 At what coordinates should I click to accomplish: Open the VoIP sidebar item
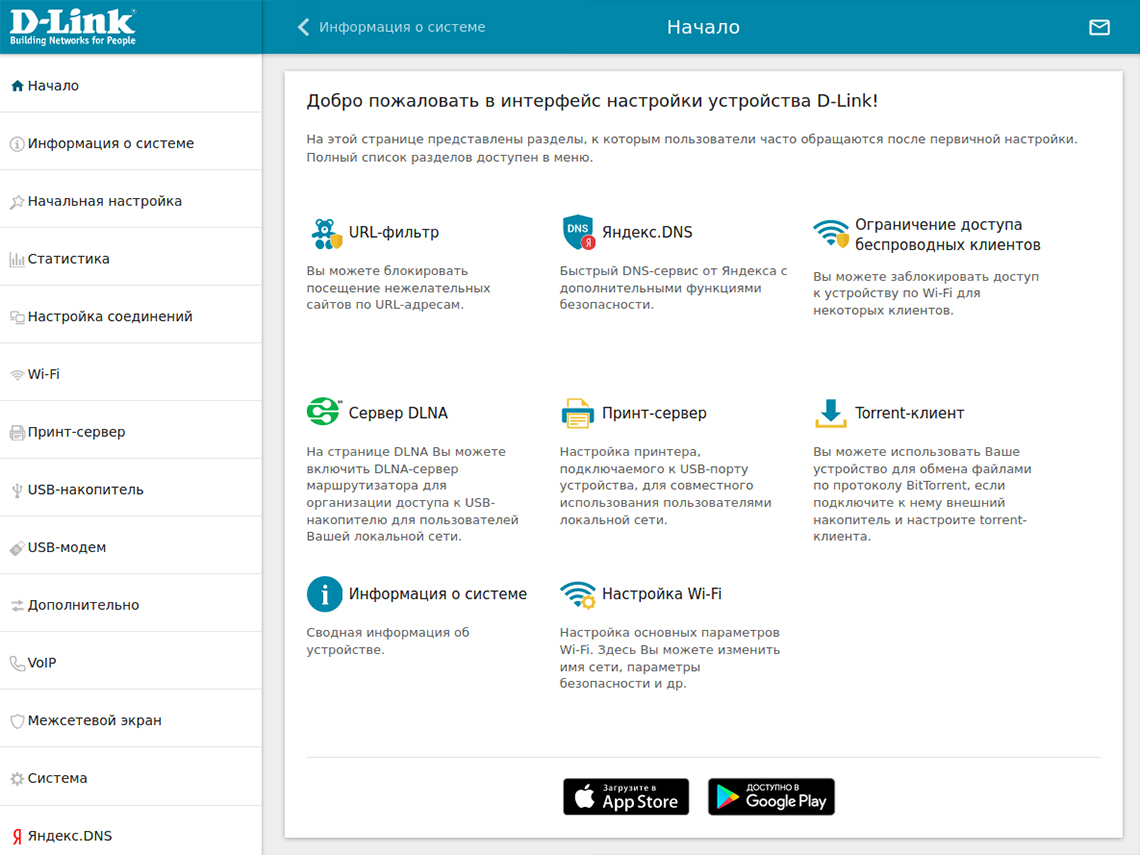(42, 663)
